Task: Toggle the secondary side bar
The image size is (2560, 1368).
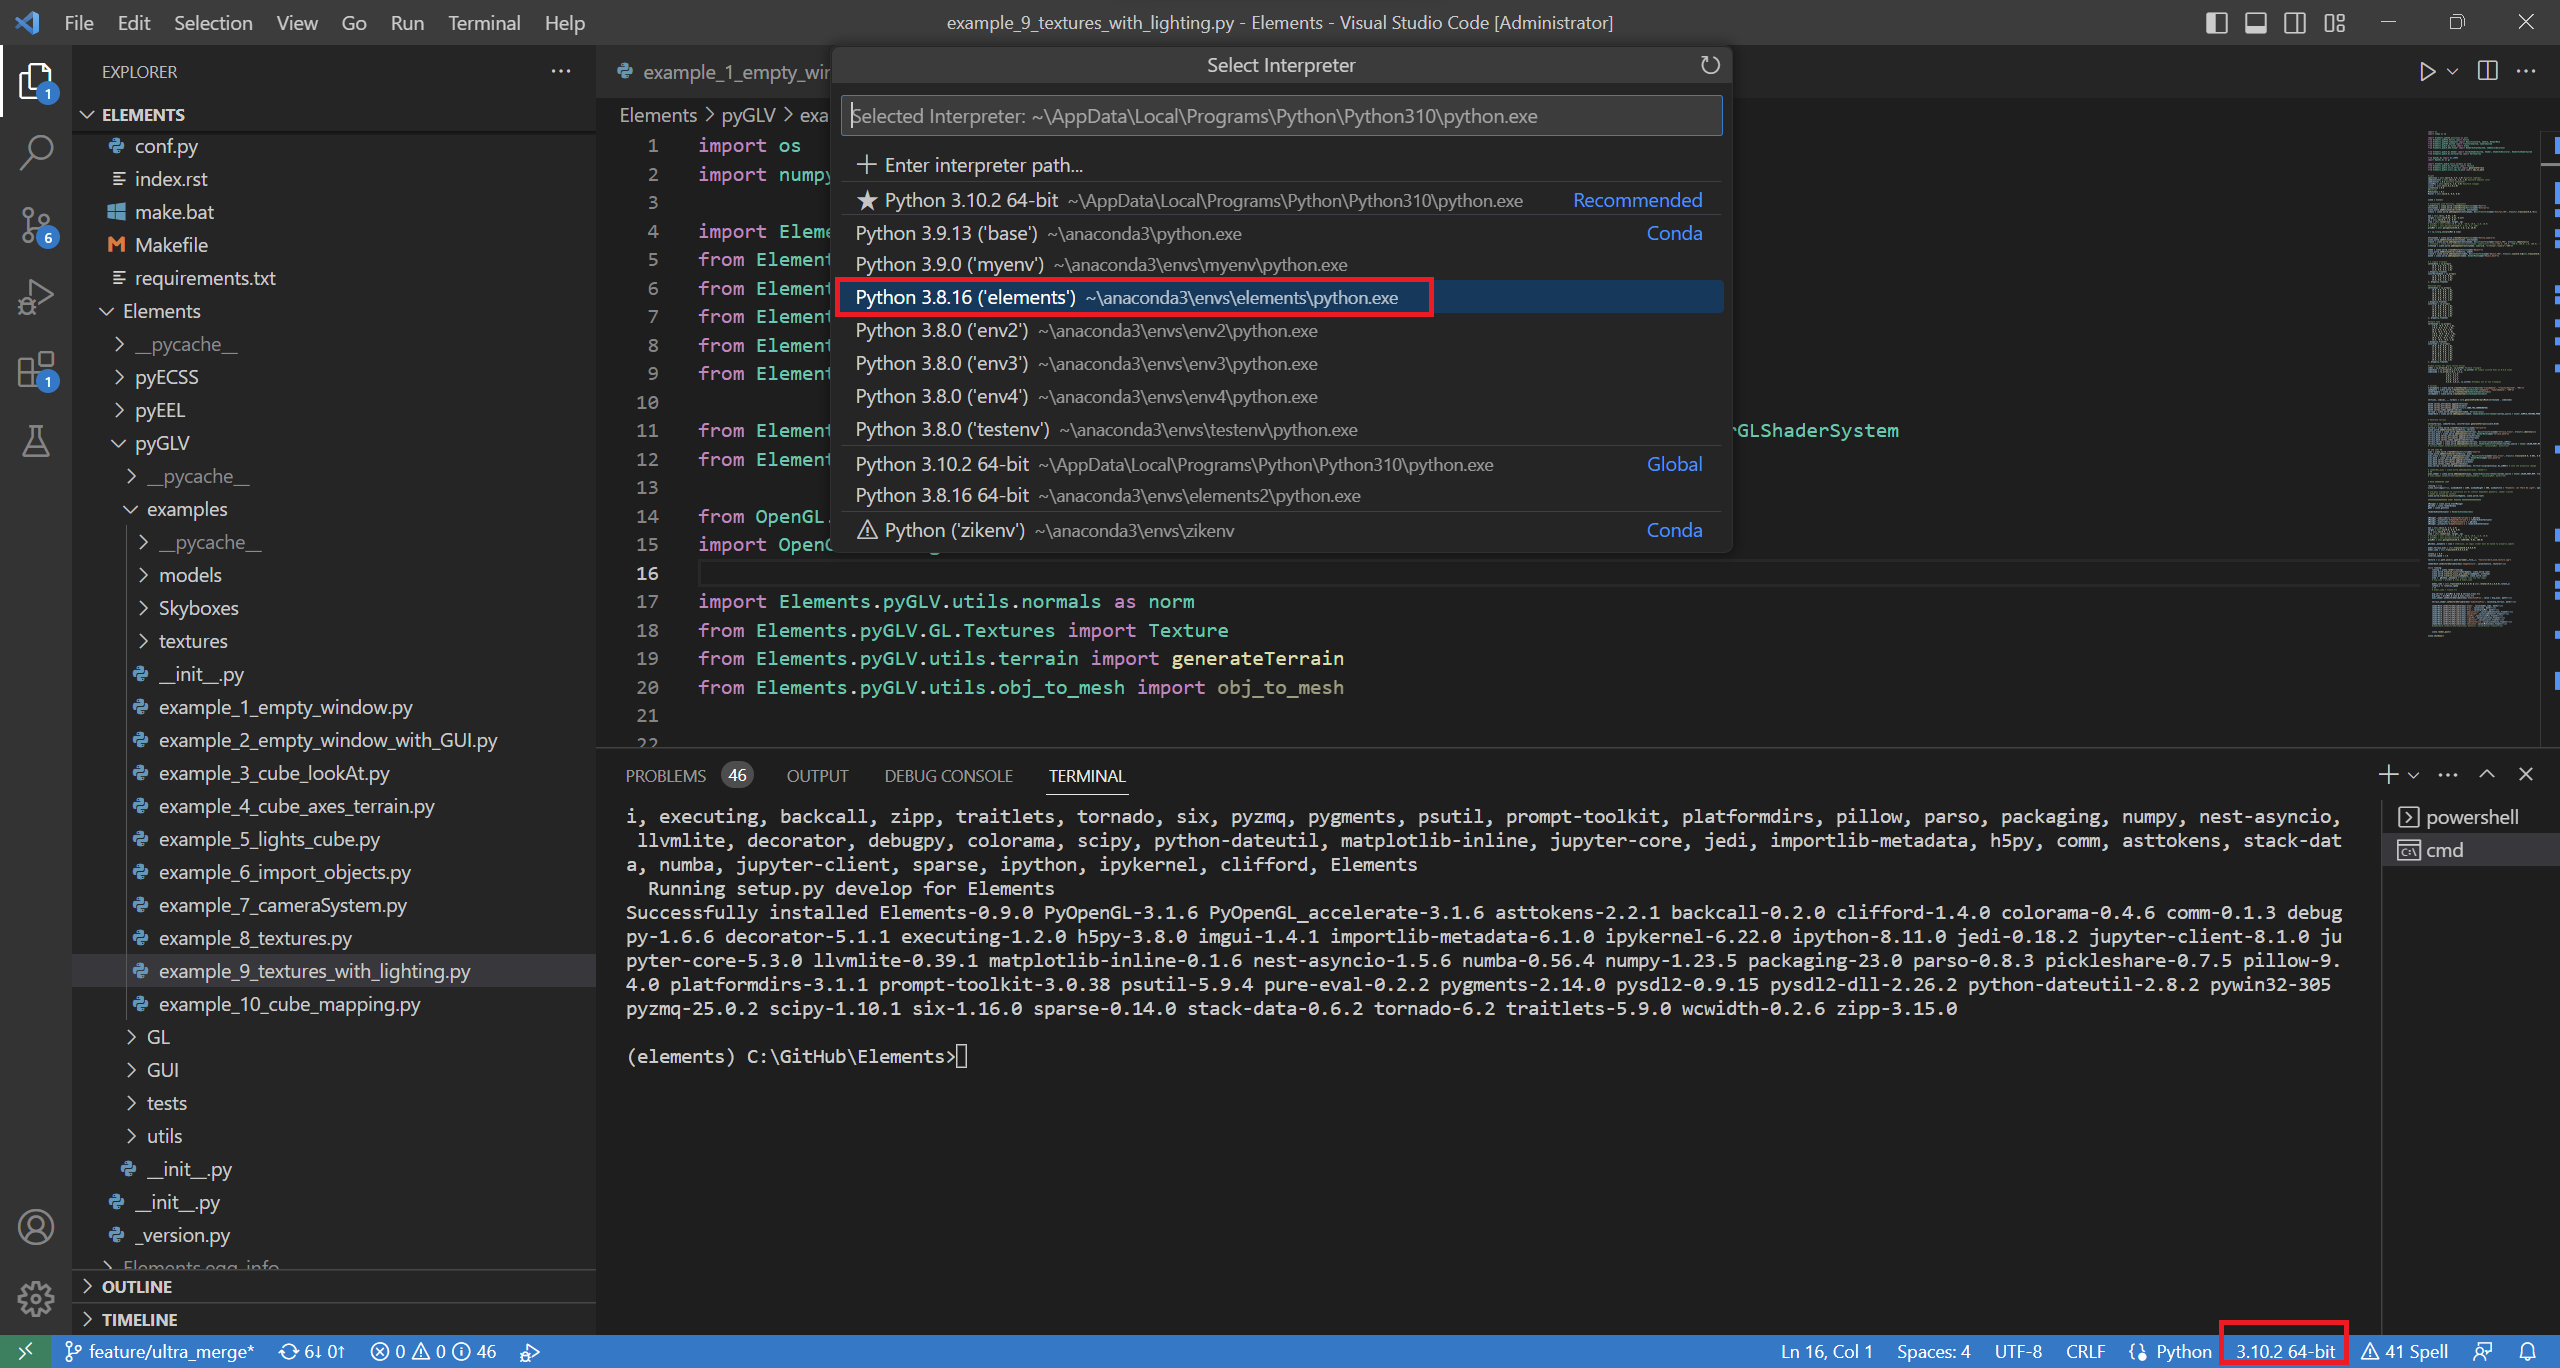Action: point(2295,23)
